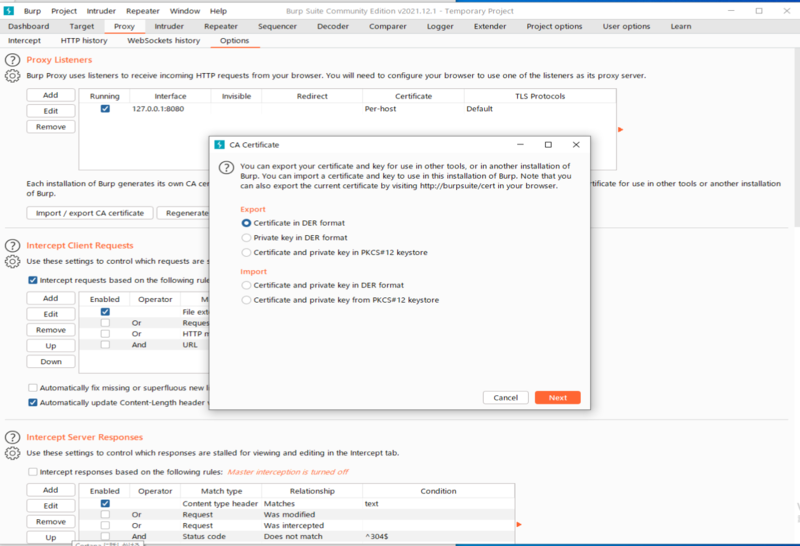
Task: Open Project options tab
Action: [554, 27]
